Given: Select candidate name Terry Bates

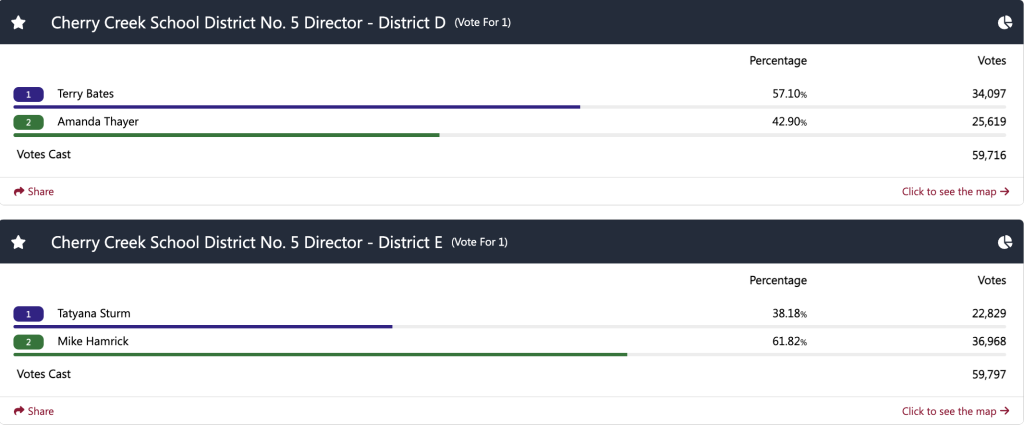Looking at the screenshot, I should click(x=86, y=94).
